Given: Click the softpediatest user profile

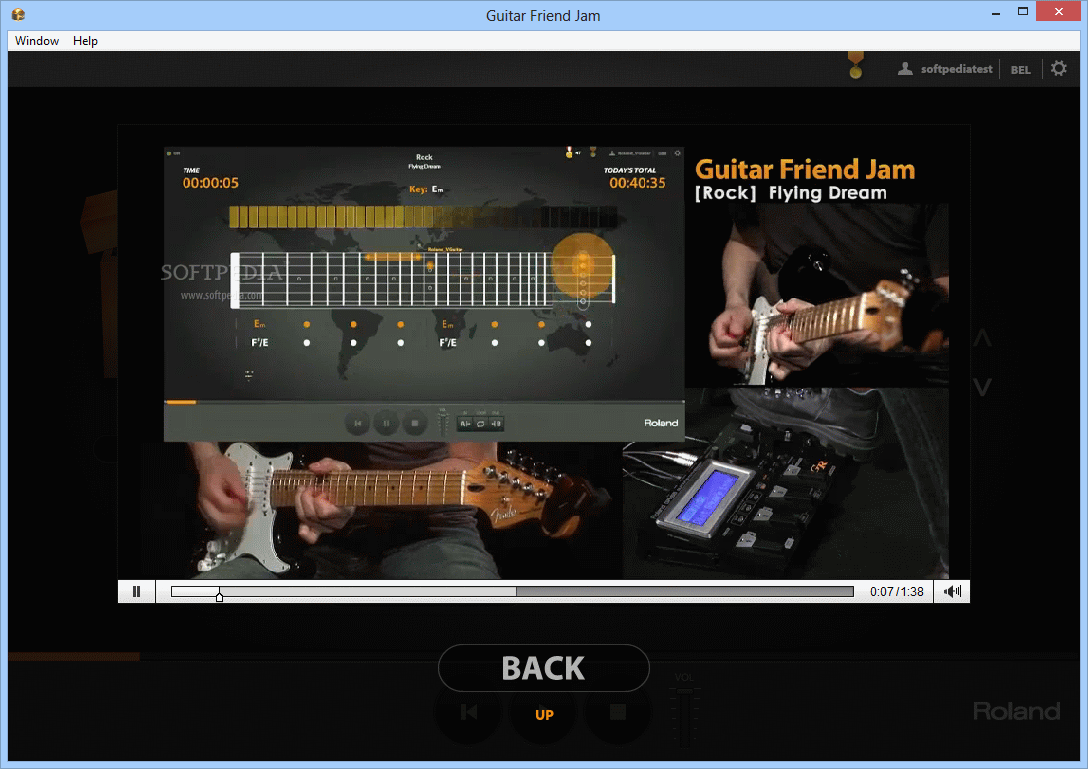Looking at the screenshot, I should click(945, 69).
